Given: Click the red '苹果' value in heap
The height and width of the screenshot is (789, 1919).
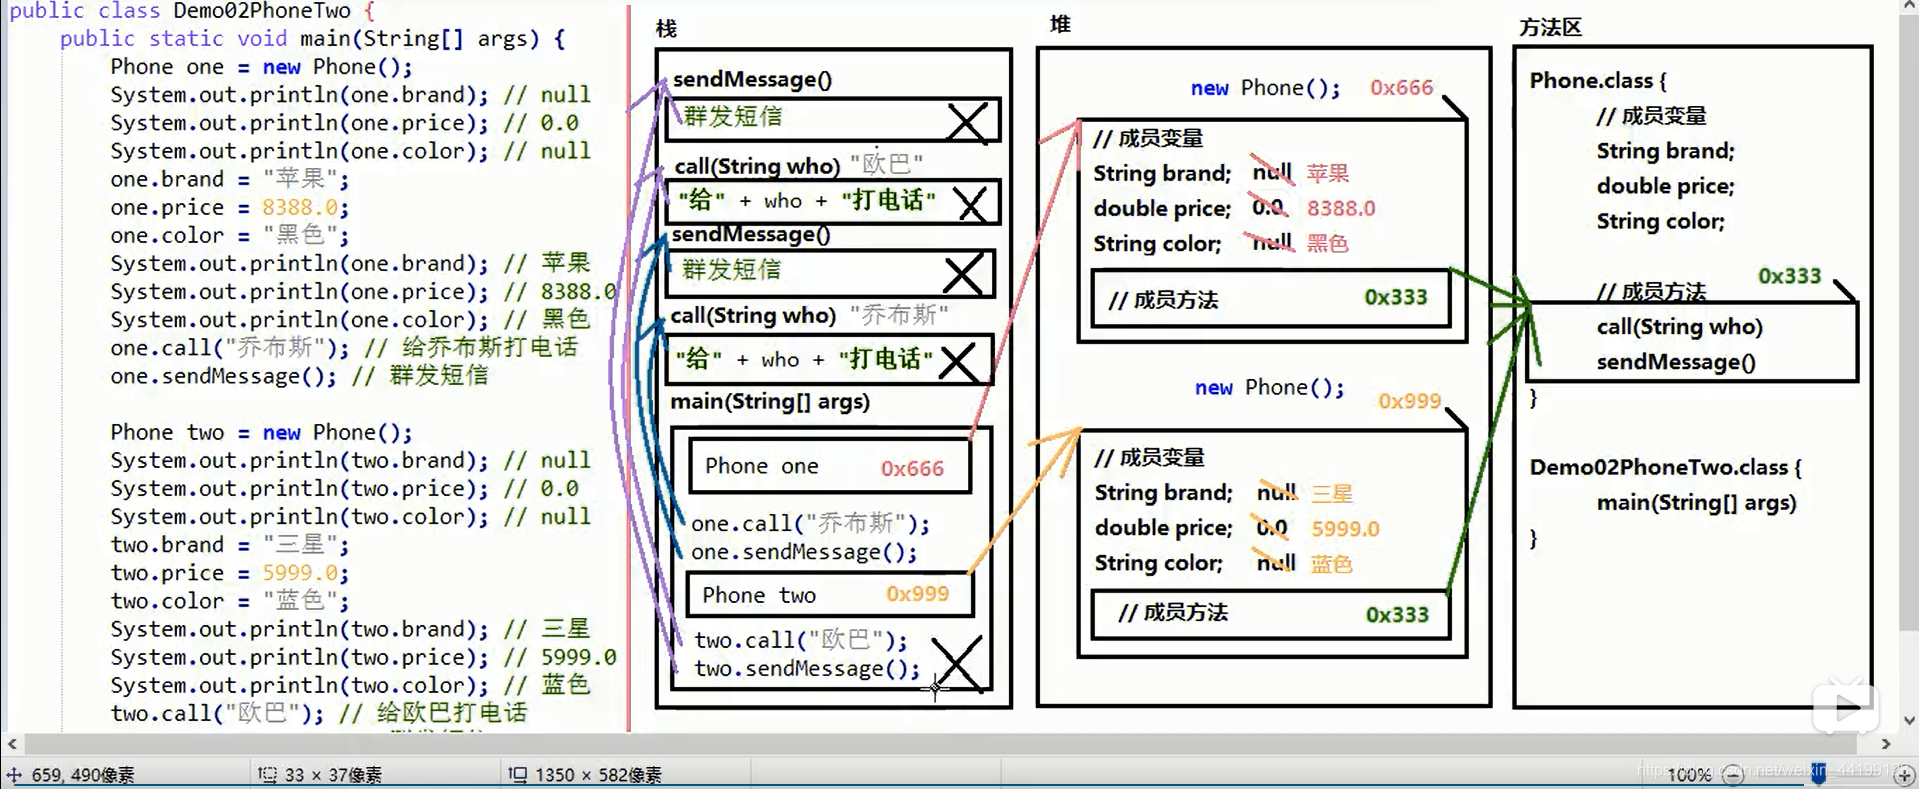Looking at the screenshot, I should pos(1328,173).
